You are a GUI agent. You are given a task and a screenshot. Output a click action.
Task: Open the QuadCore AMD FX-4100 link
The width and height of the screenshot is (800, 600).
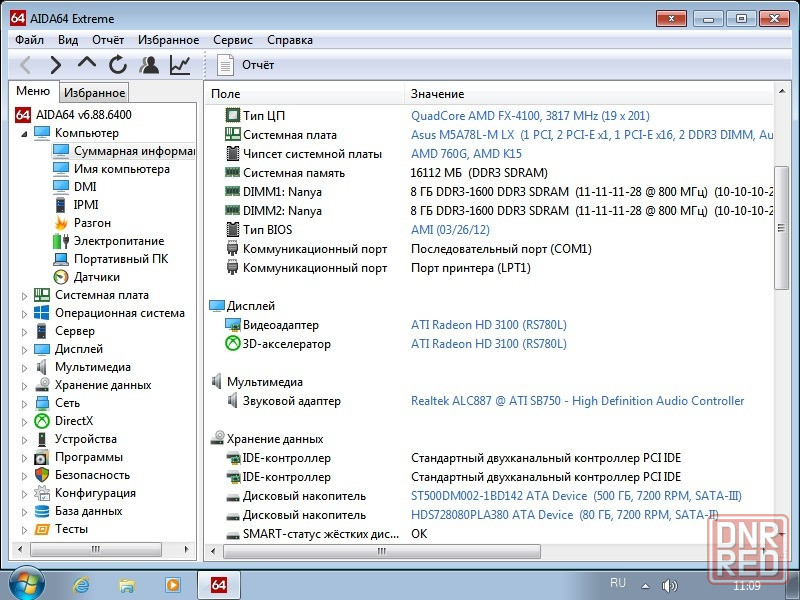(x=530, y=116)
